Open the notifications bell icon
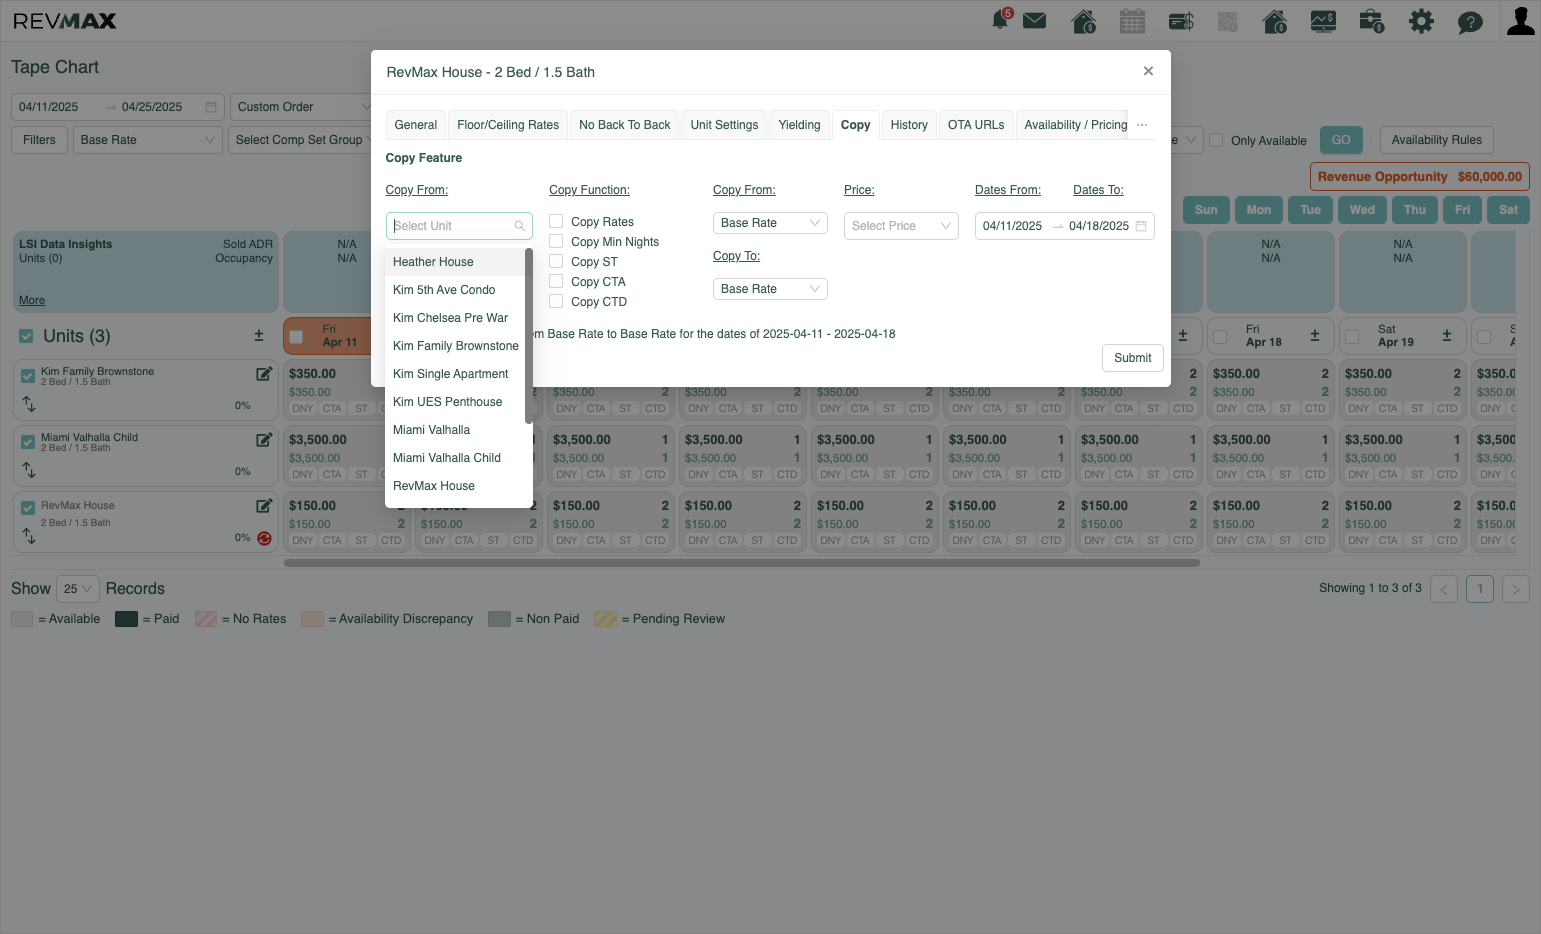The image size is (1541, 934). [1000, 20]
